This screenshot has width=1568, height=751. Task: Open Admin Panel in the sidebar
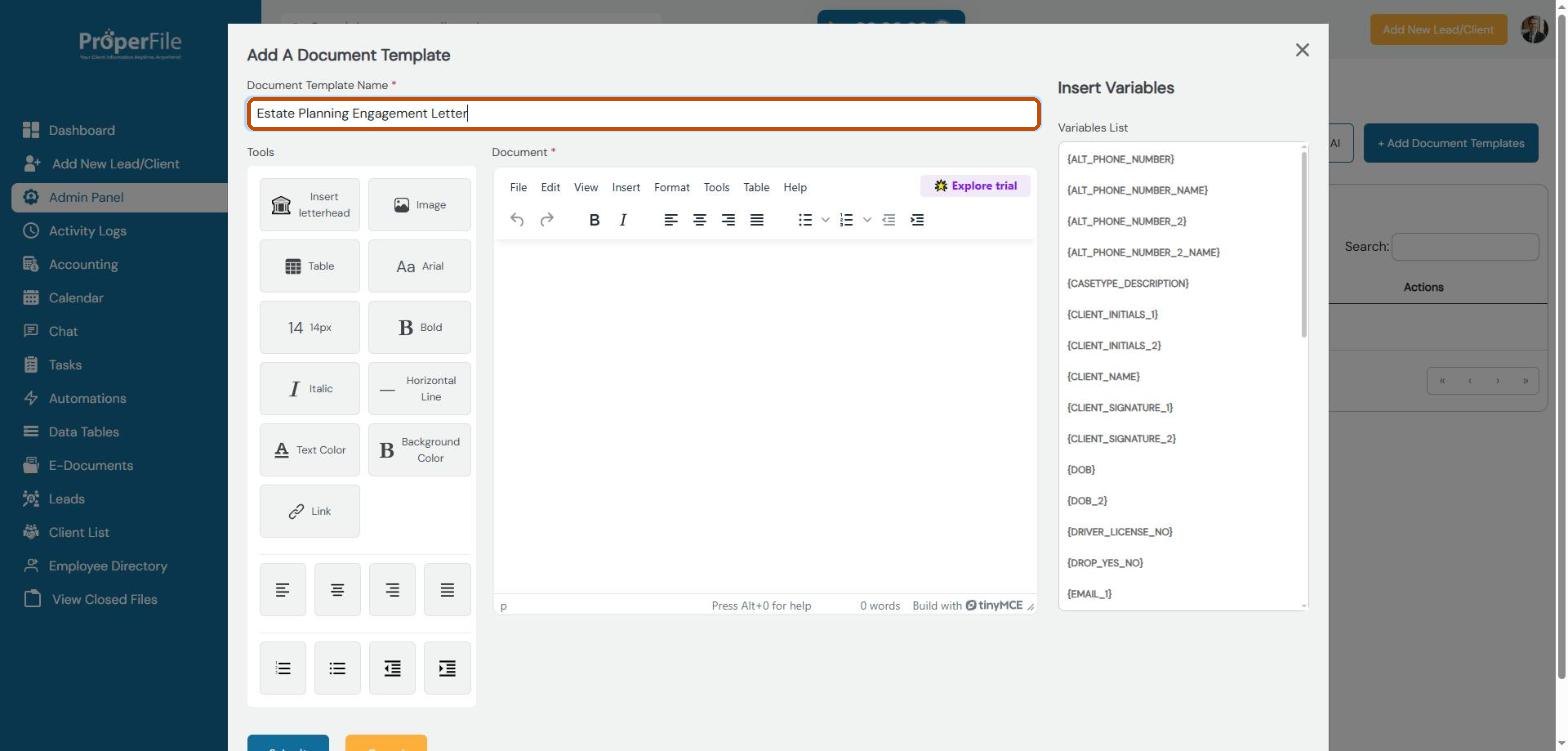pyautogui.click(x=120, y=198)
